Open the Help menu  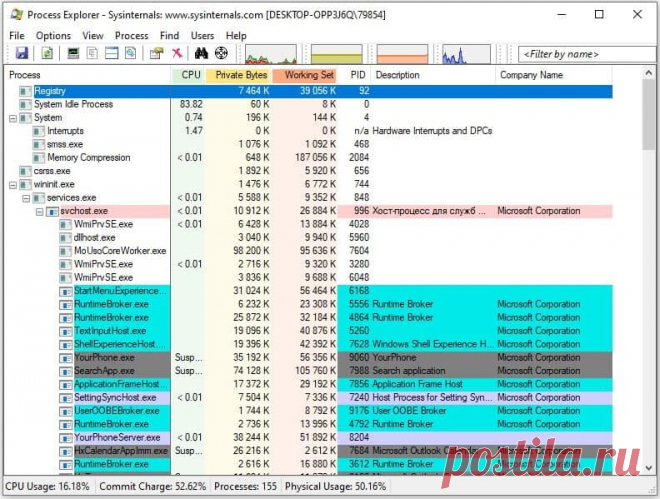[x=236, y=36]
